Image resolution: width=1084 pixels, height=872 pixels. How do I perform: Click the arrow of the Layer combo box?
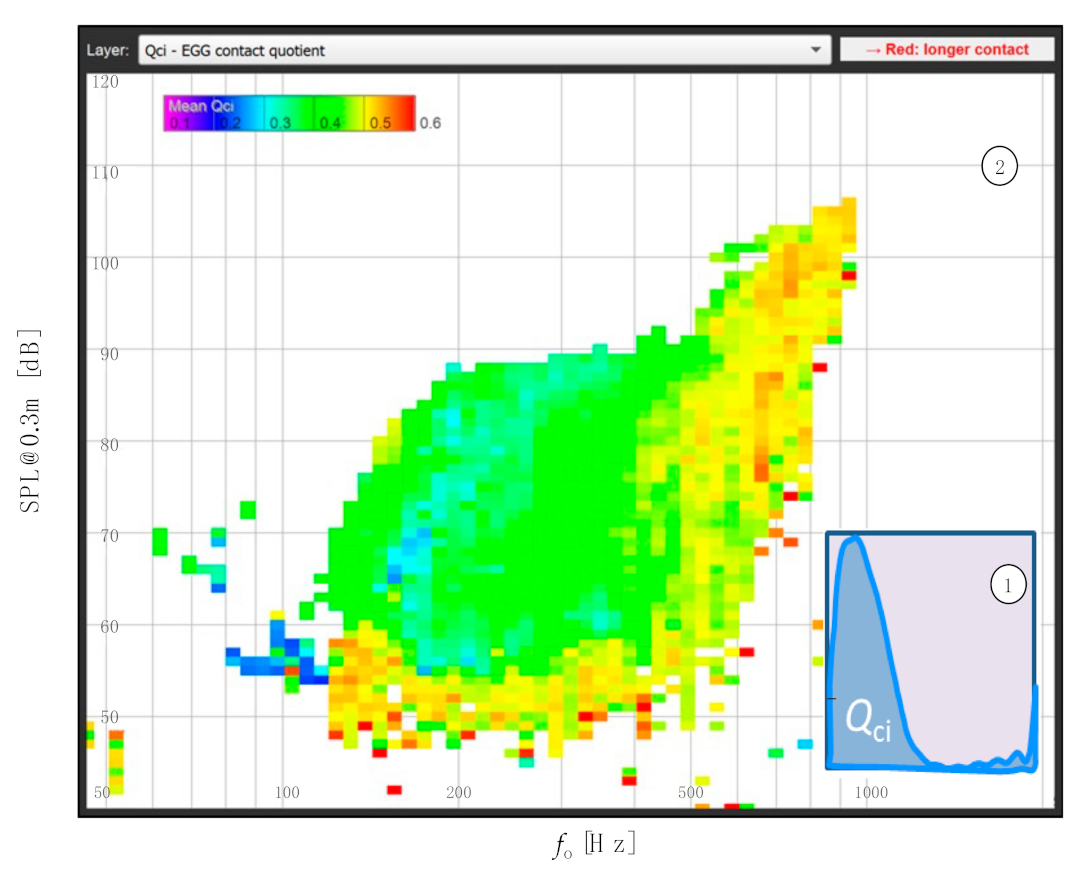pyautogui.click(x=816, y=50)
